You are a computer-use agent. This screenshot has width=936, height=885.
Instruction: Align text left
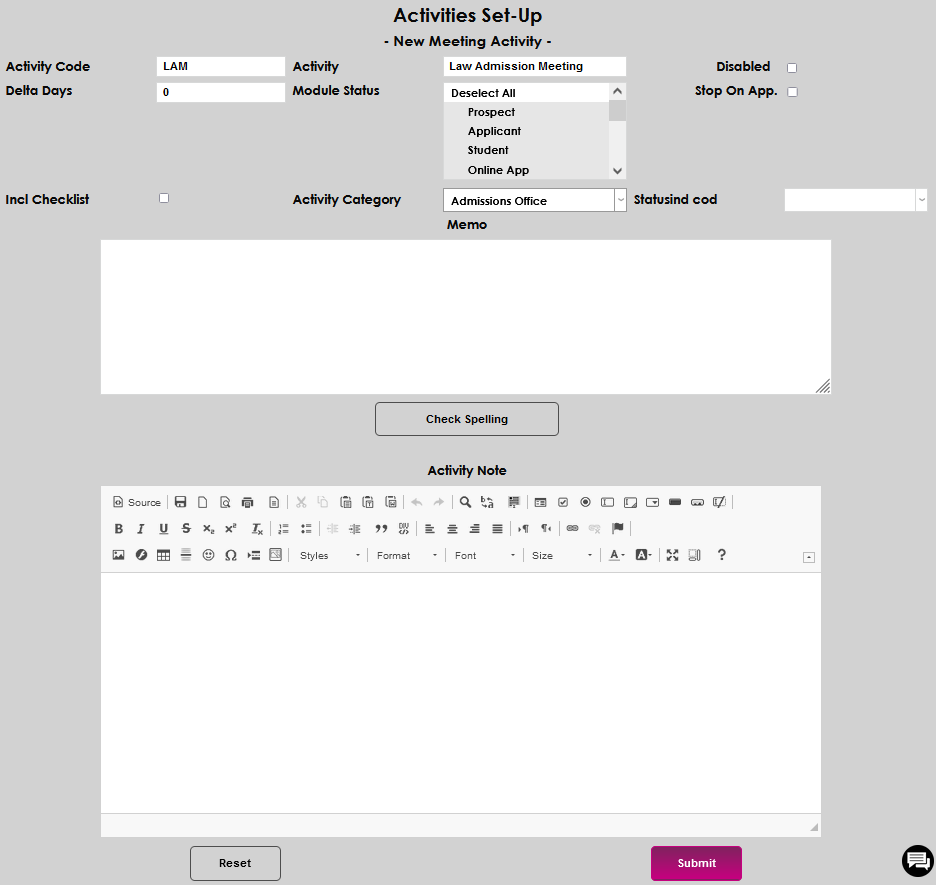click(430, 529)
